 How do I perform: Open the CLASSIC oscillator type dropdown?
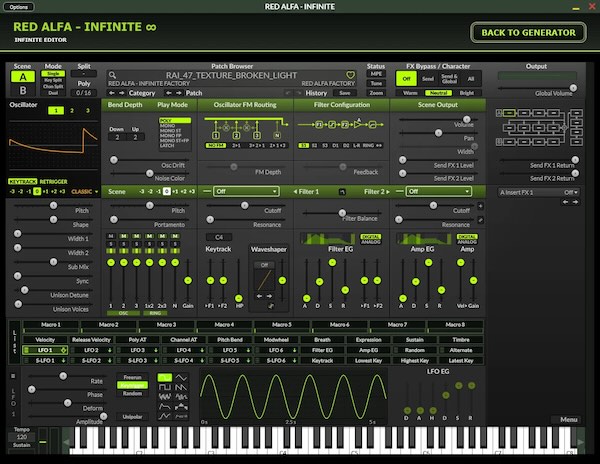85,191
